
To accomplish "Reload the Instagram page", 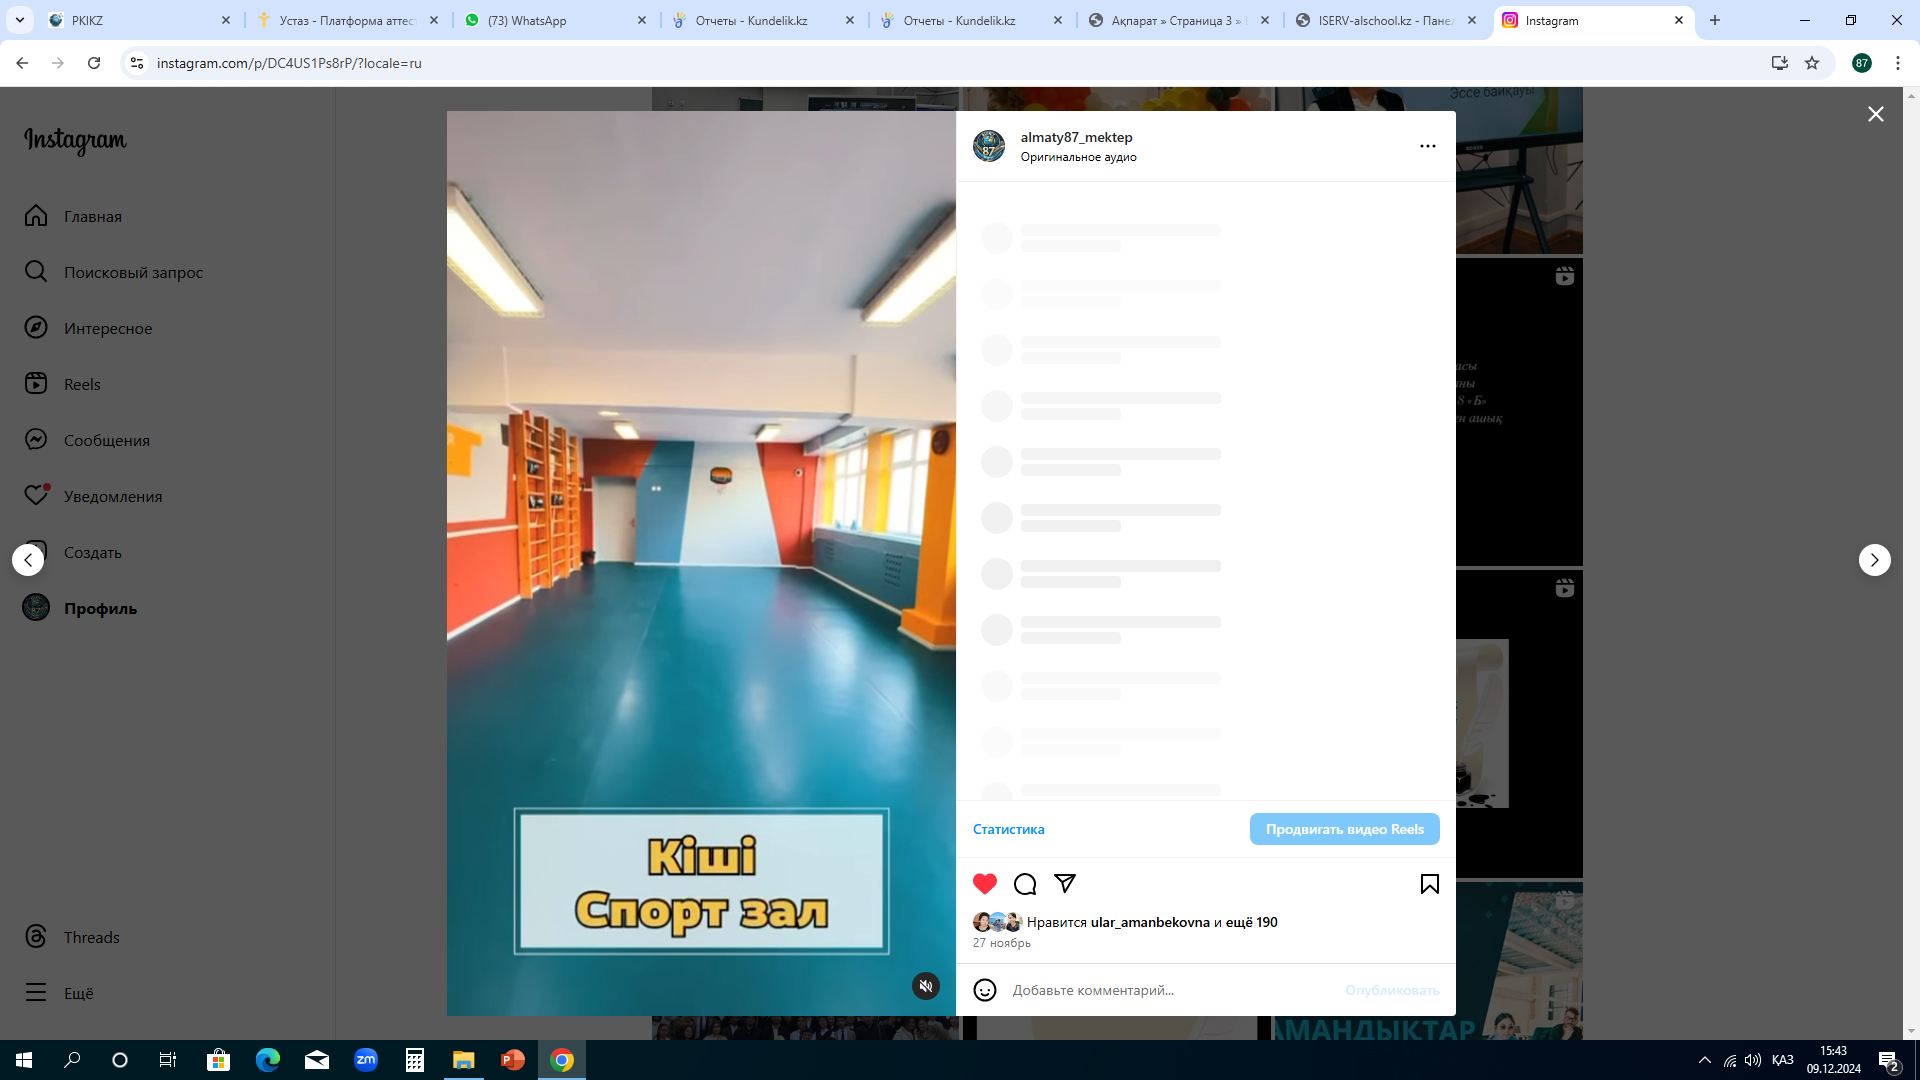I will [x=94, y=63].
